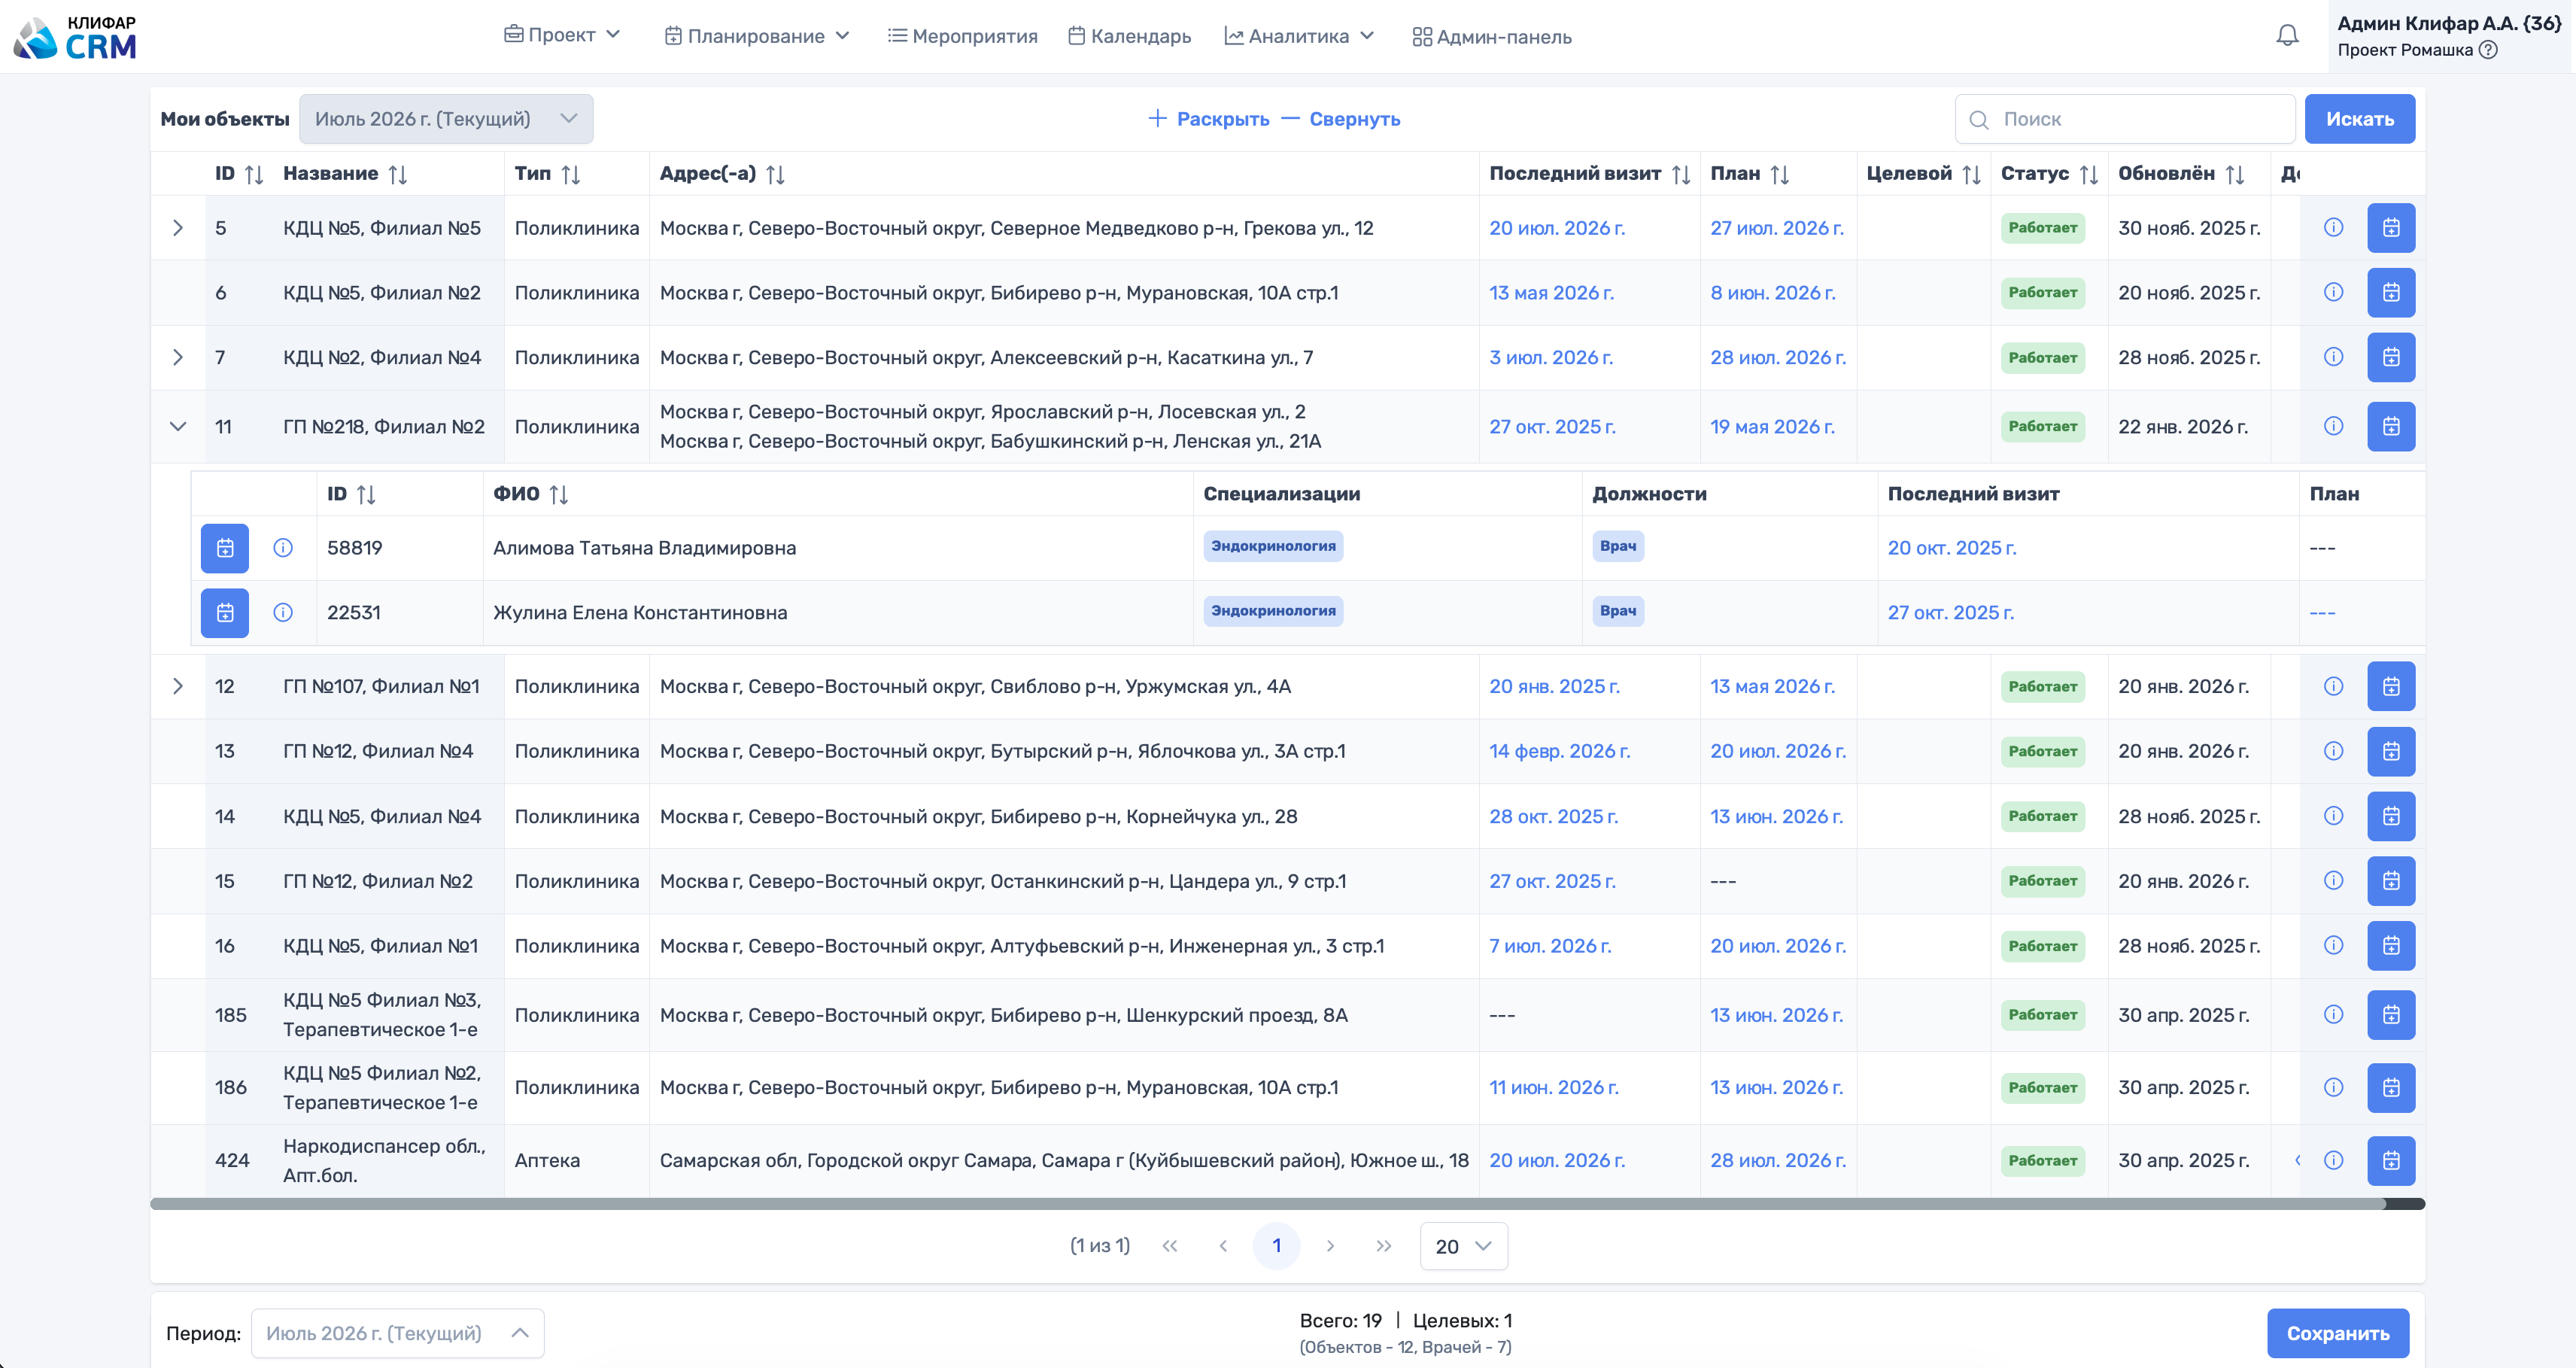Open the calendar button for КДЦ №5, Филиал №1
This screenshot has width=2576, height=1368.
pyautogui.click(x=2391, y=946)
